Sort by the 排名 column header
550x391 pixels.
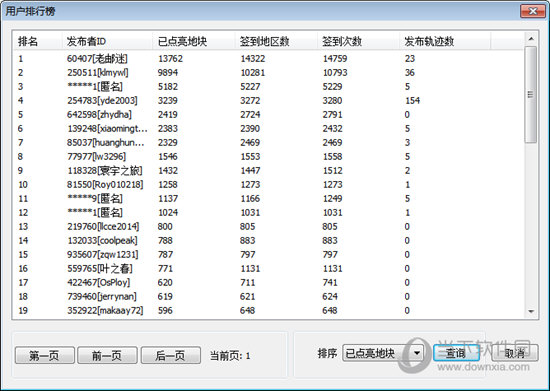tap(38, 41)
